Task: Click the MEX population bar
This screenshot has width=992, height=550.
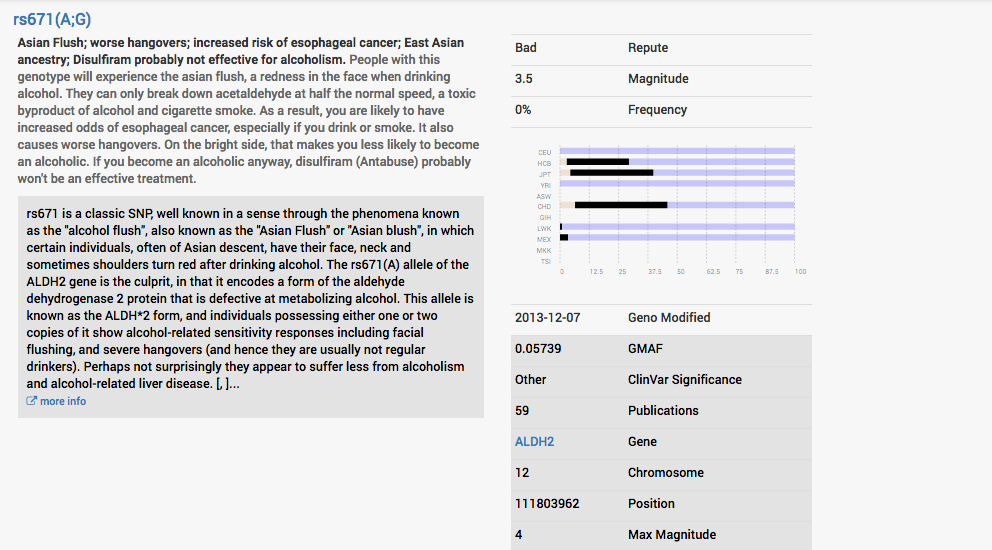Action: tap(677, 237)
